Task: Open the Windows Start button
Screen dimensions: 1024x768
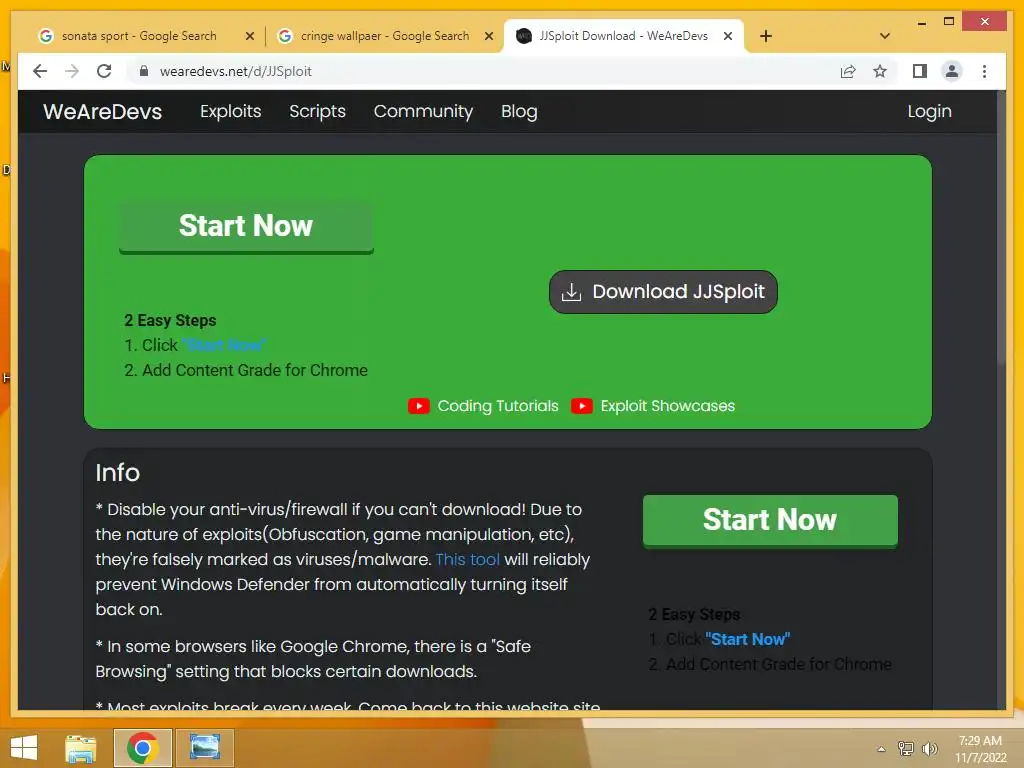Action: (x=24, y=748)
